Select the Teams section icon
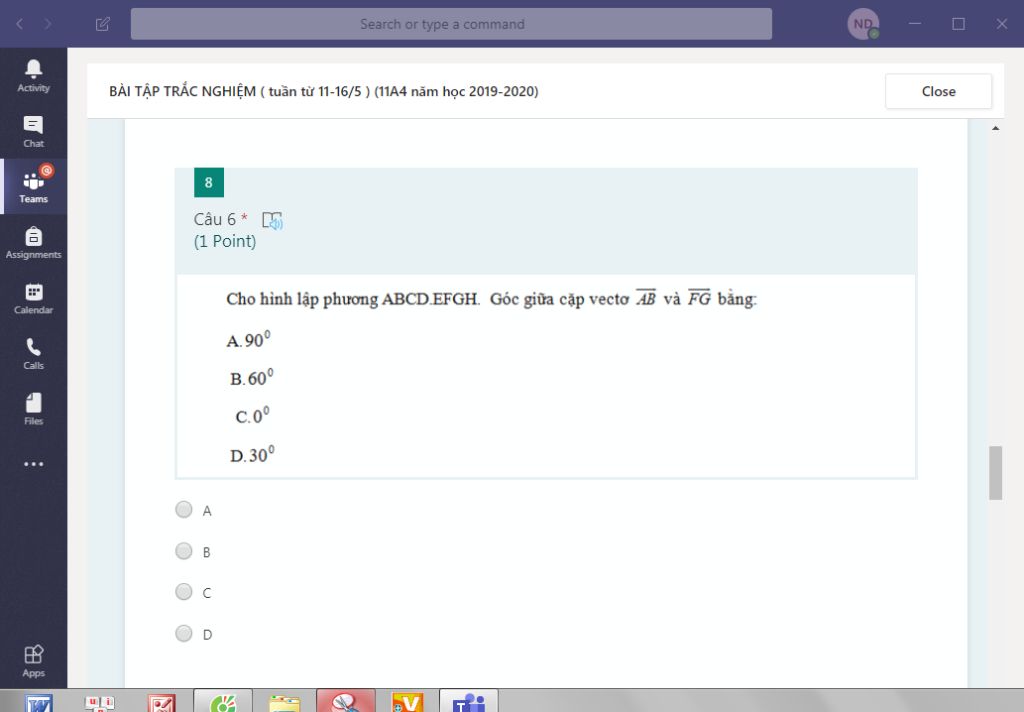Screen dimensions: 1024x712 pyautogui.click(x=33, y=187)
